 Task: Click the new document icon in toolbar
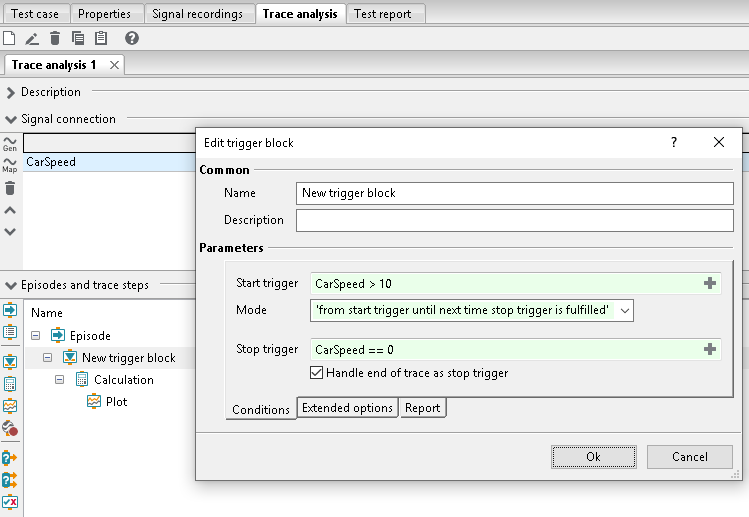[x=9, y=38]
